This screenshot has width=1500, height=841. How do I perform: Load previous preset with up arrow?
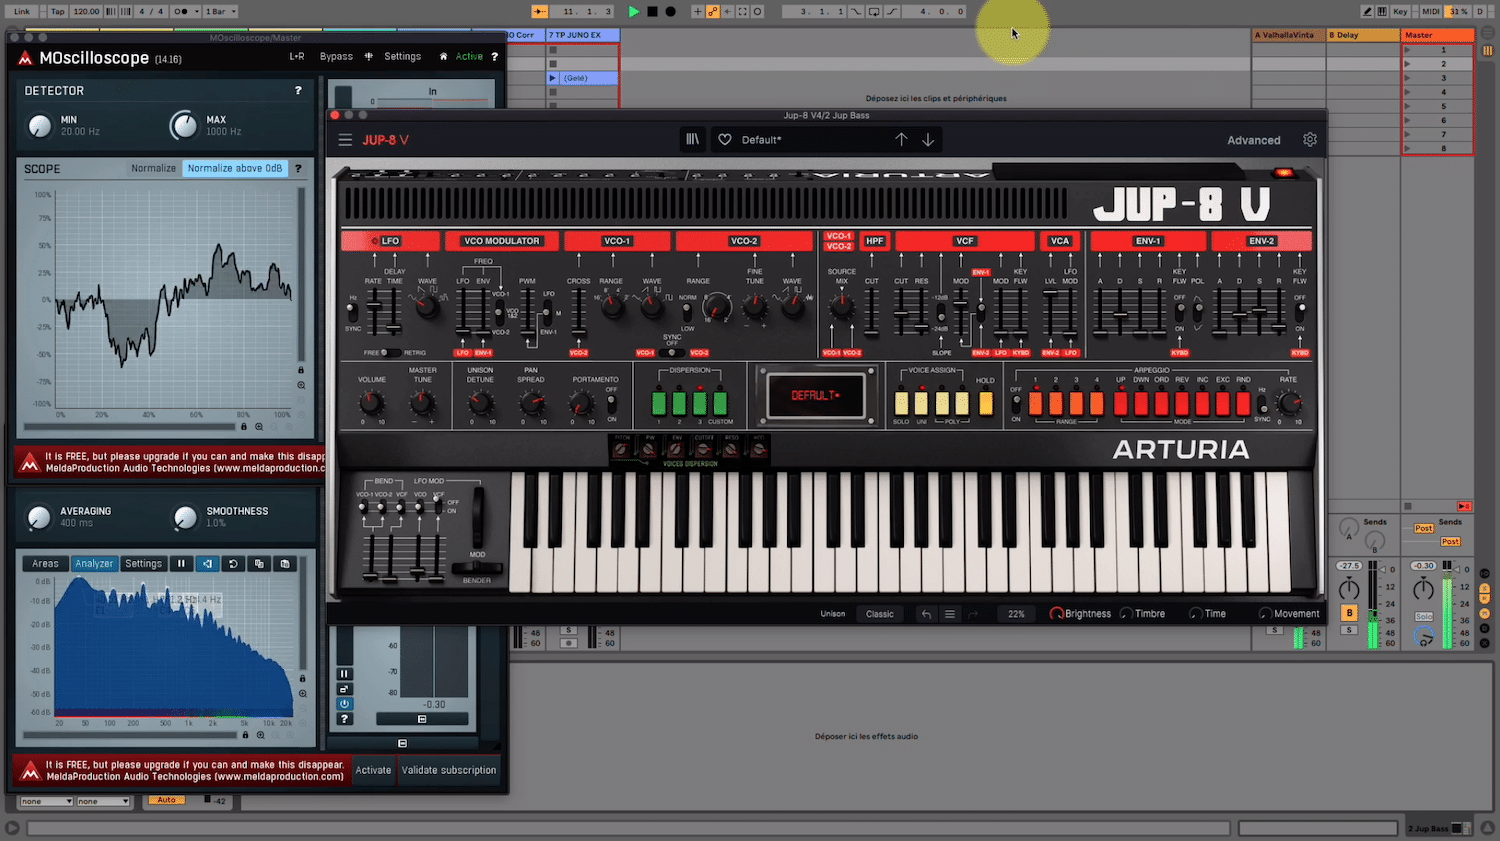point(901,140)
